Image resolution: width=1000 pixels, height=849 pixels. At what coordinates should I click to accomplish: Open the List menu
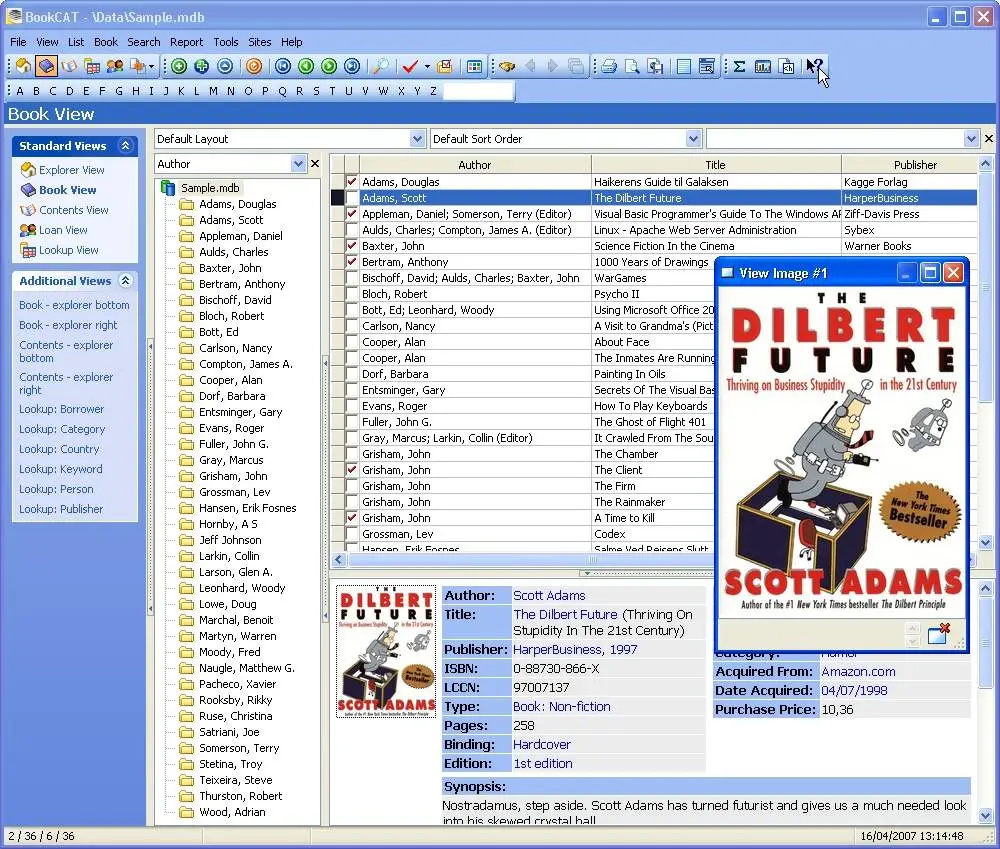coord(76,42)
